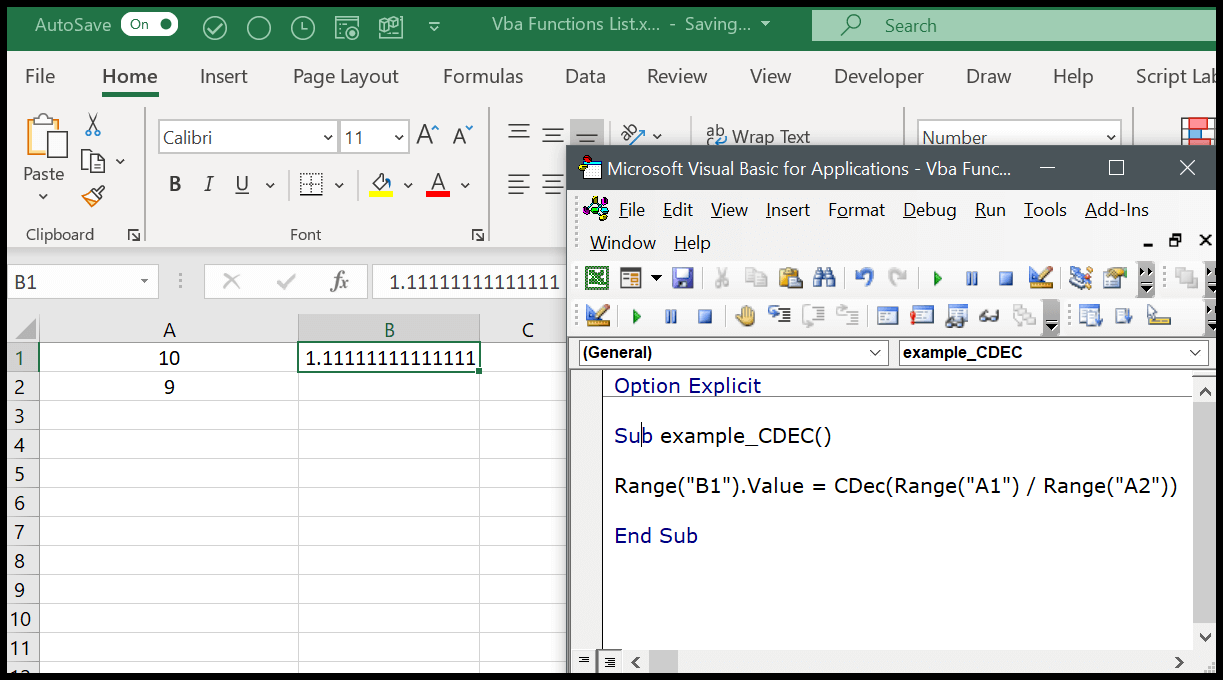The width and height of the screenshot is (1223, 680).
Task: Click the clock icon in Quick Access Toolbar
Action: coord(302,28)
